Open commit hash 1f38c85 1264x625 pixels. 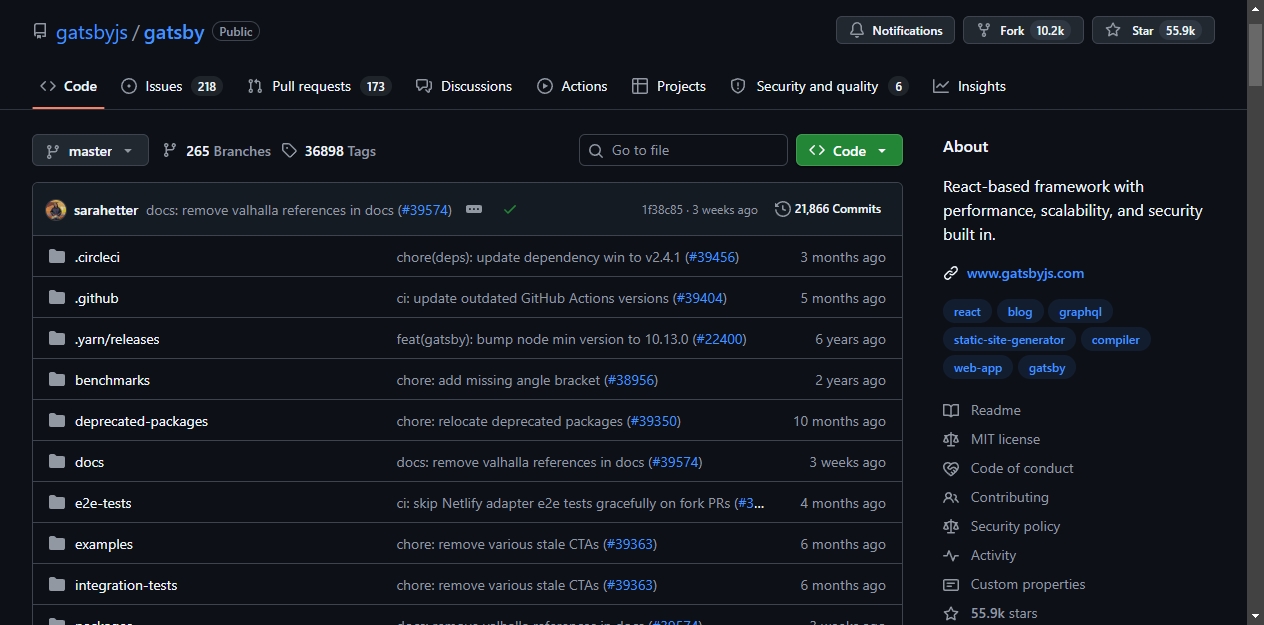click(x=662, y=210)
